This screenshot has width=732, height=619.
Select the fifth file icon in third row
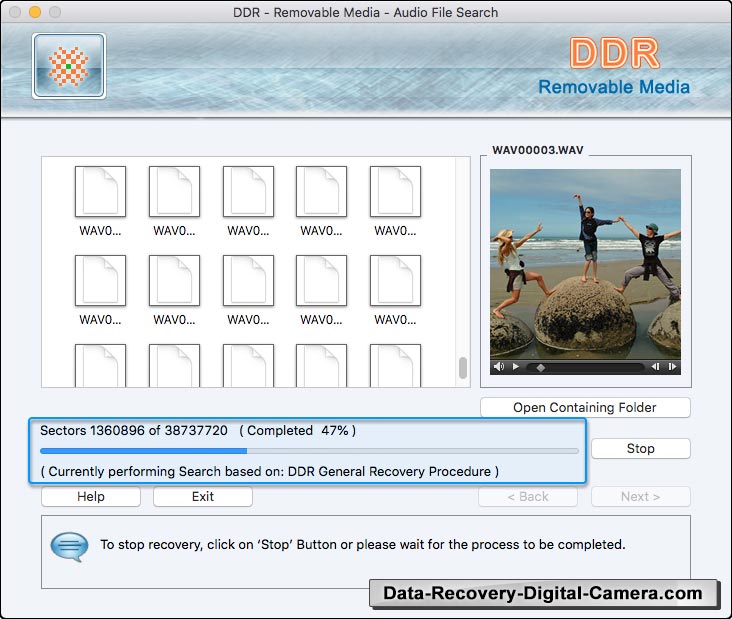[x=395, y=366]
